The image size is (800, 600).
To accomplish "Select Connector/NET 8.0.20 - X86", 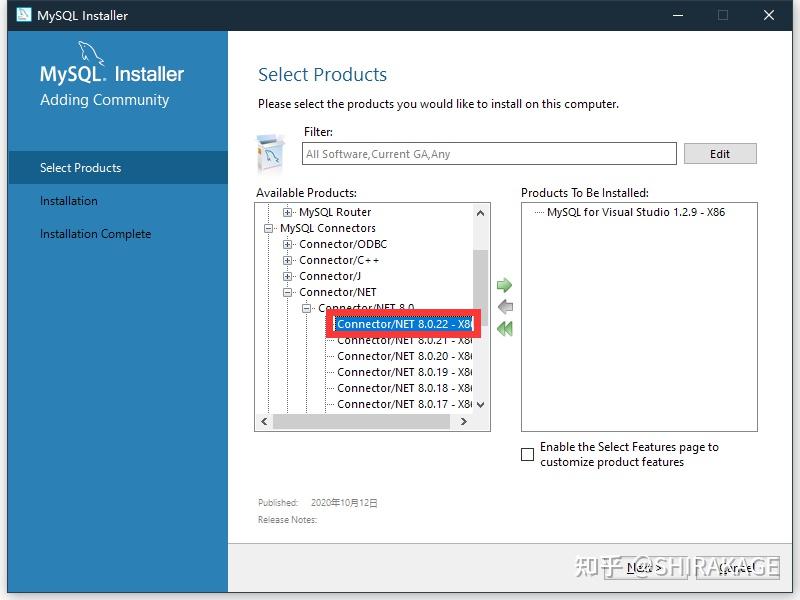I will [x=404, y=356].
